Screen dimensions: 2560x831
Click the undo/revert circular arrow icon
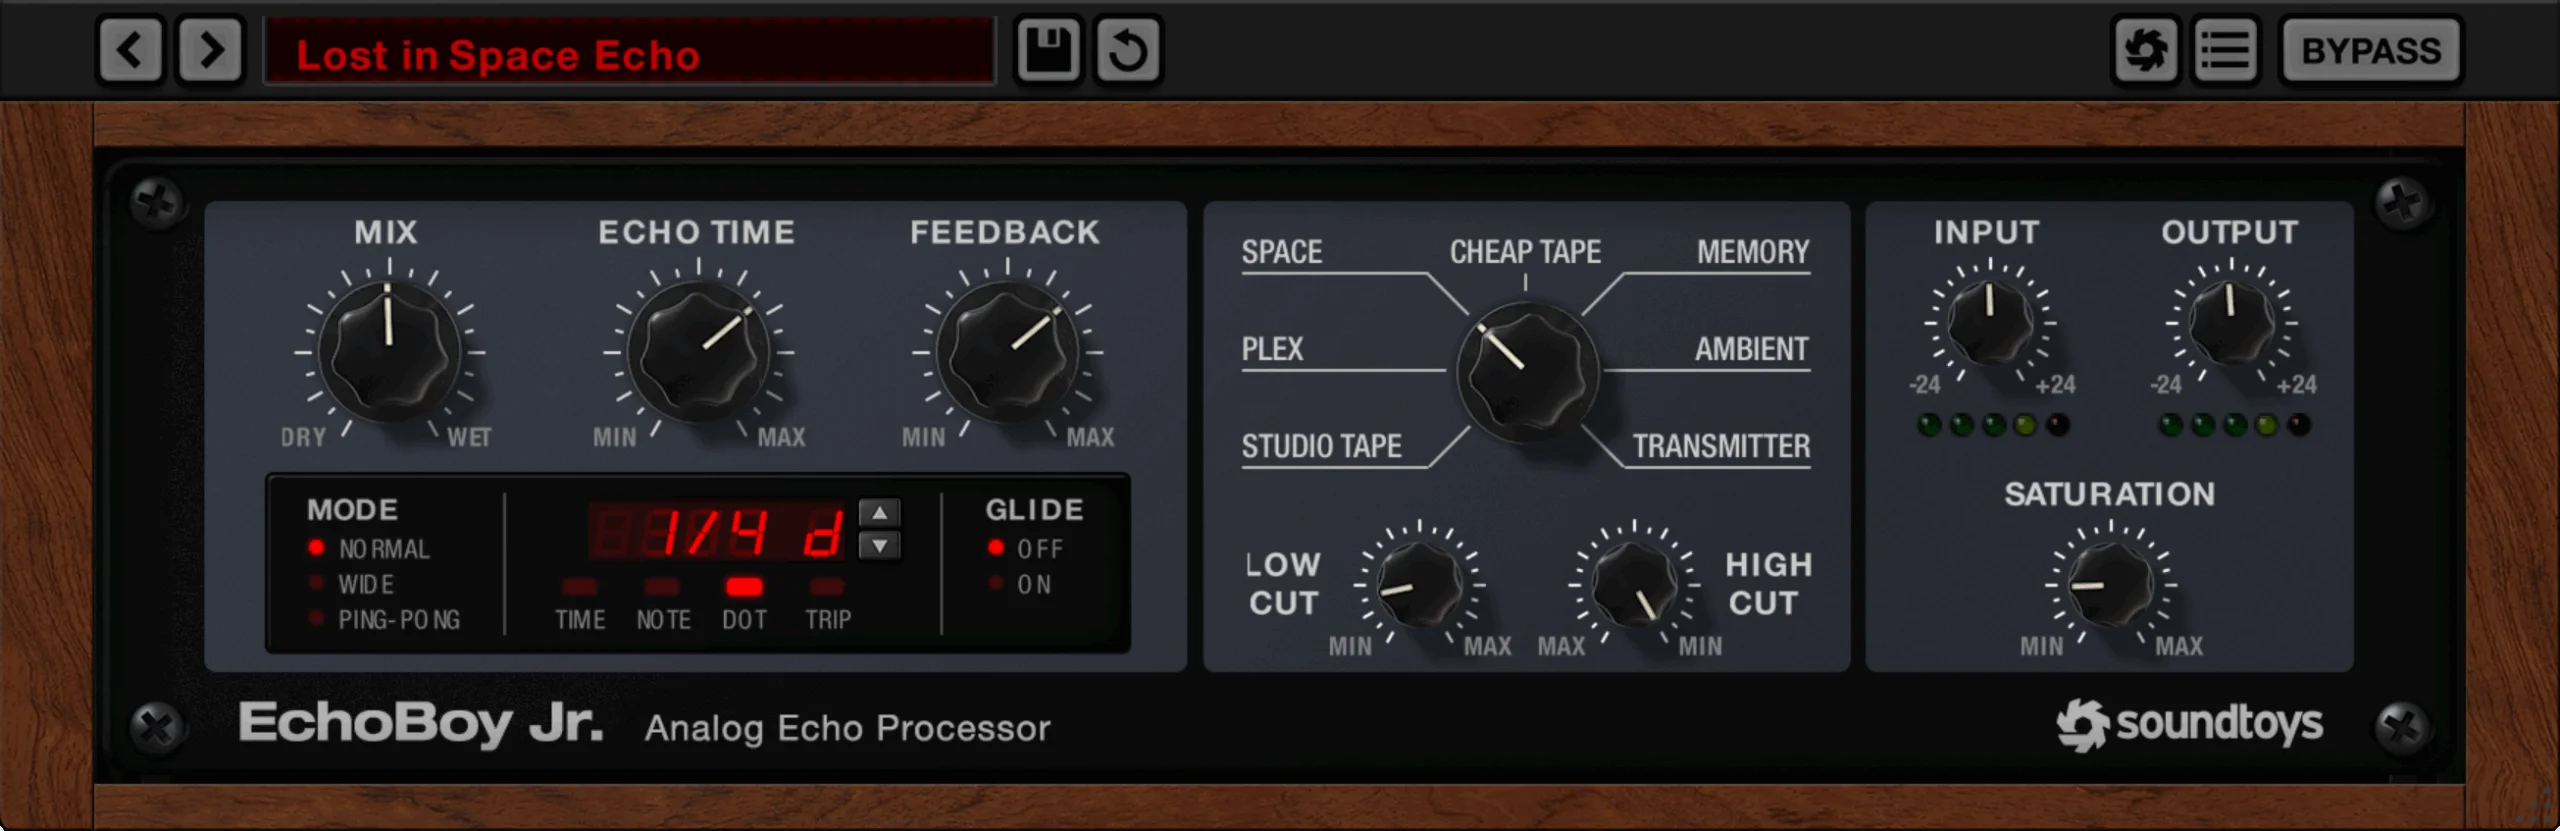click(1129, 49)
